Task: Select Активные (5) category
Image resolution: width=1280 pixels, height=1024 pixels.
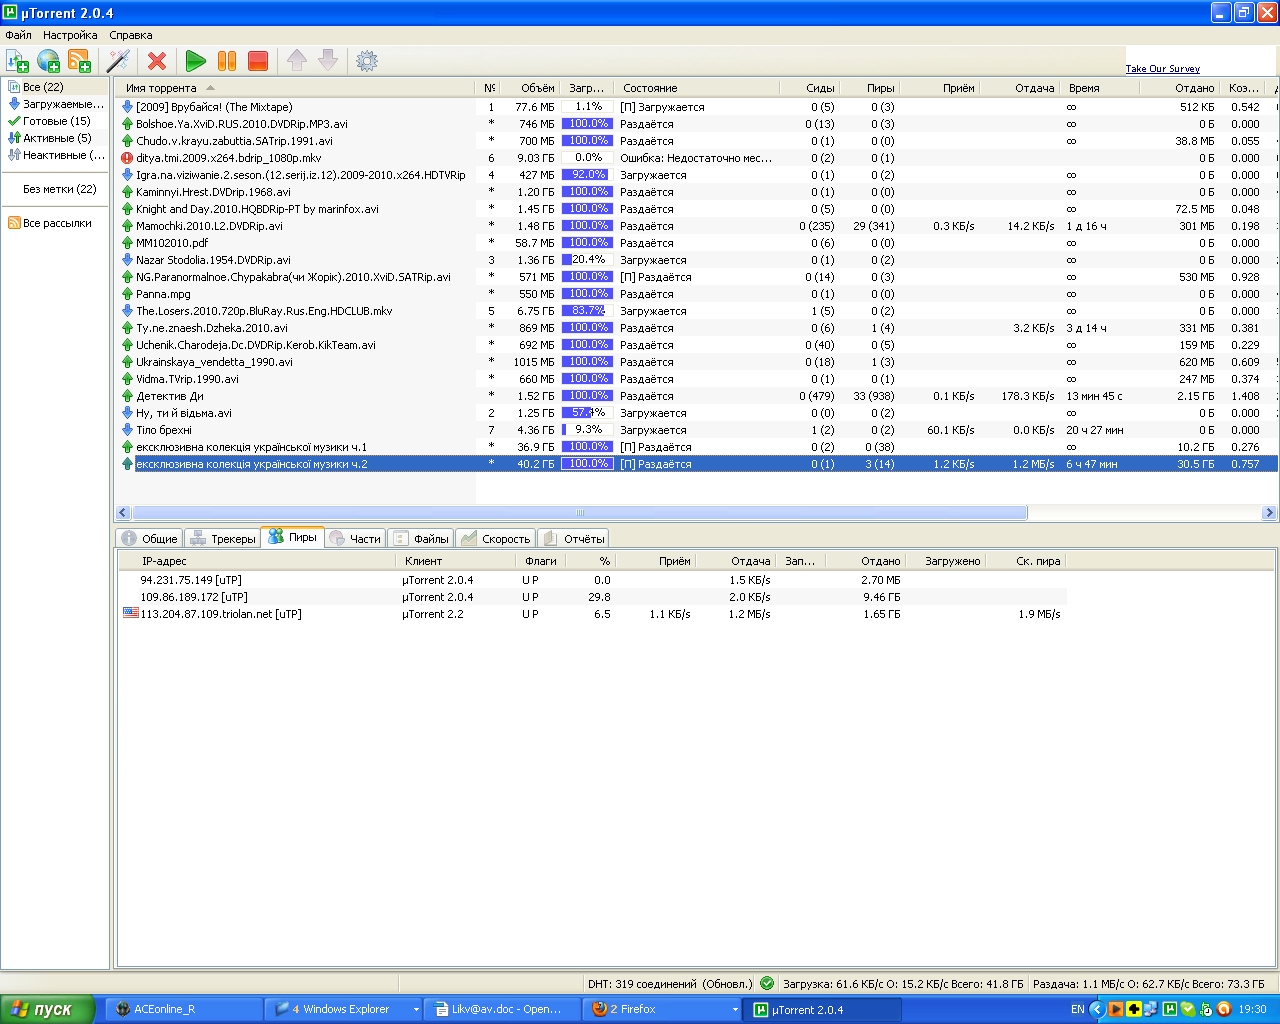Action: tap(56, 138)
